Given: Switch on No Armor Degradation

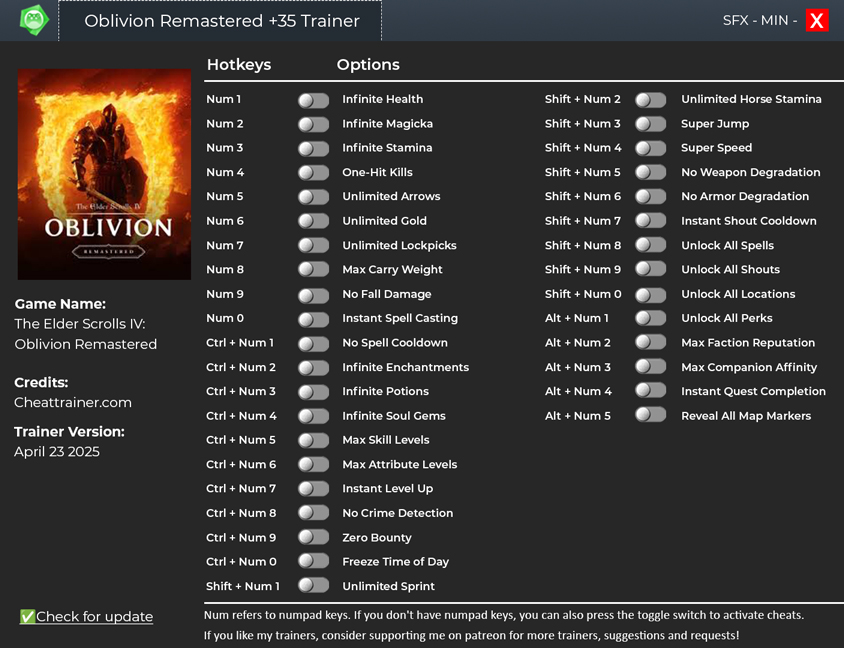Looking at the screenshot, I should 650,196.
